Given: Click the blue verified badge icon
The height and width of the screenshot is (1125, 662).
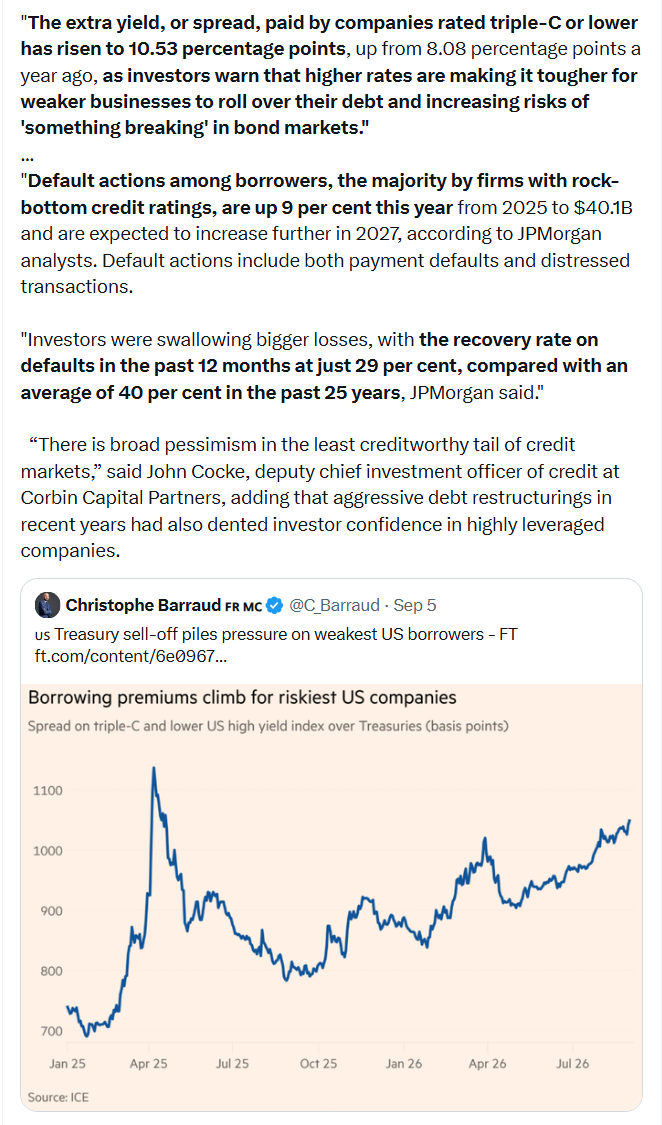Looking at the screenshot, I should (274, 606).
